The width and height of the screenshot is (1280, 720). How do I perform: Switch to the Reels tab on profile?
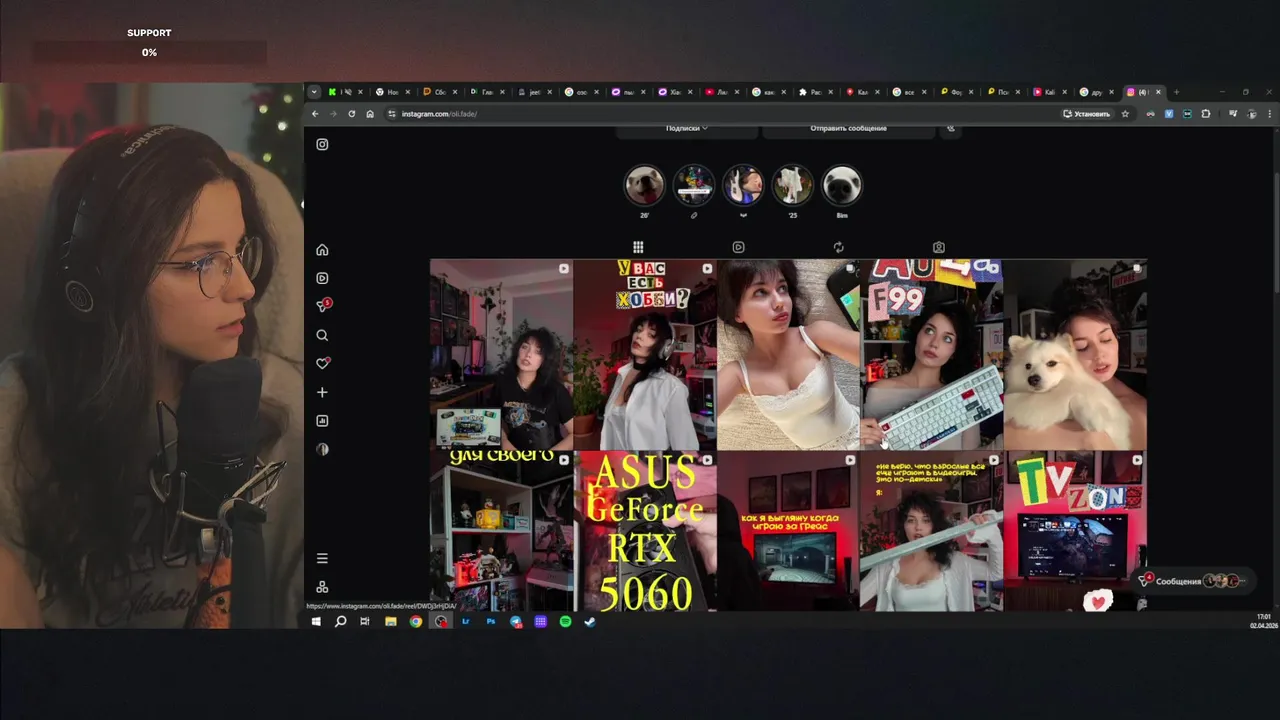[x=738, y=247]
